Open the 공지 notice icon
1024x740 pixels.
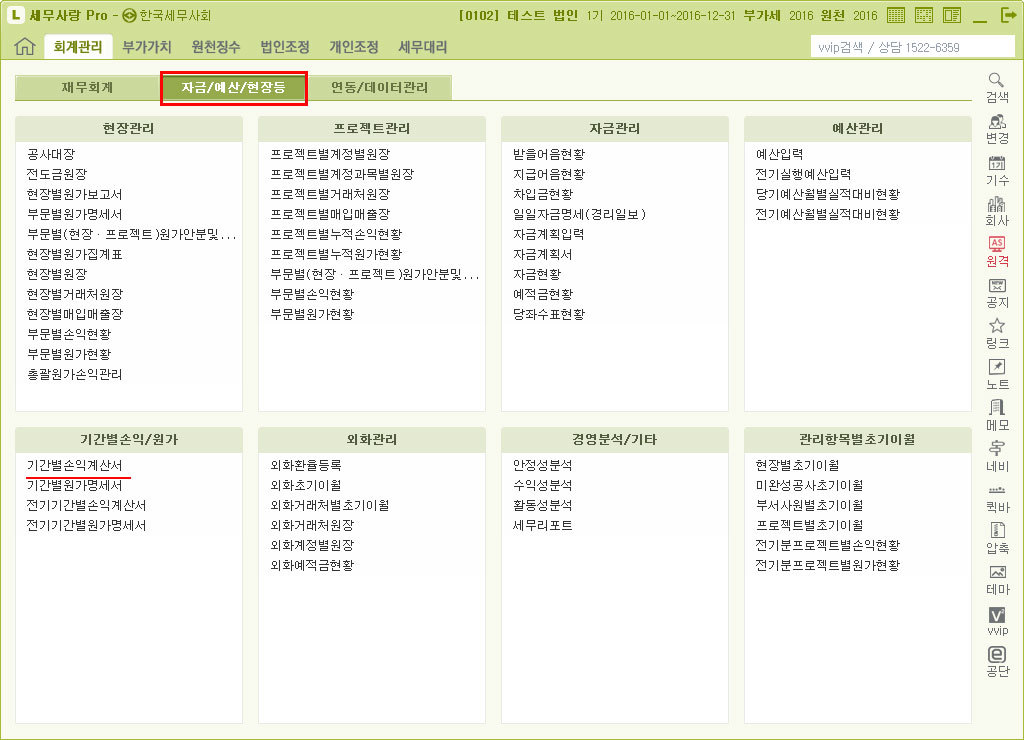click(997, 293)
